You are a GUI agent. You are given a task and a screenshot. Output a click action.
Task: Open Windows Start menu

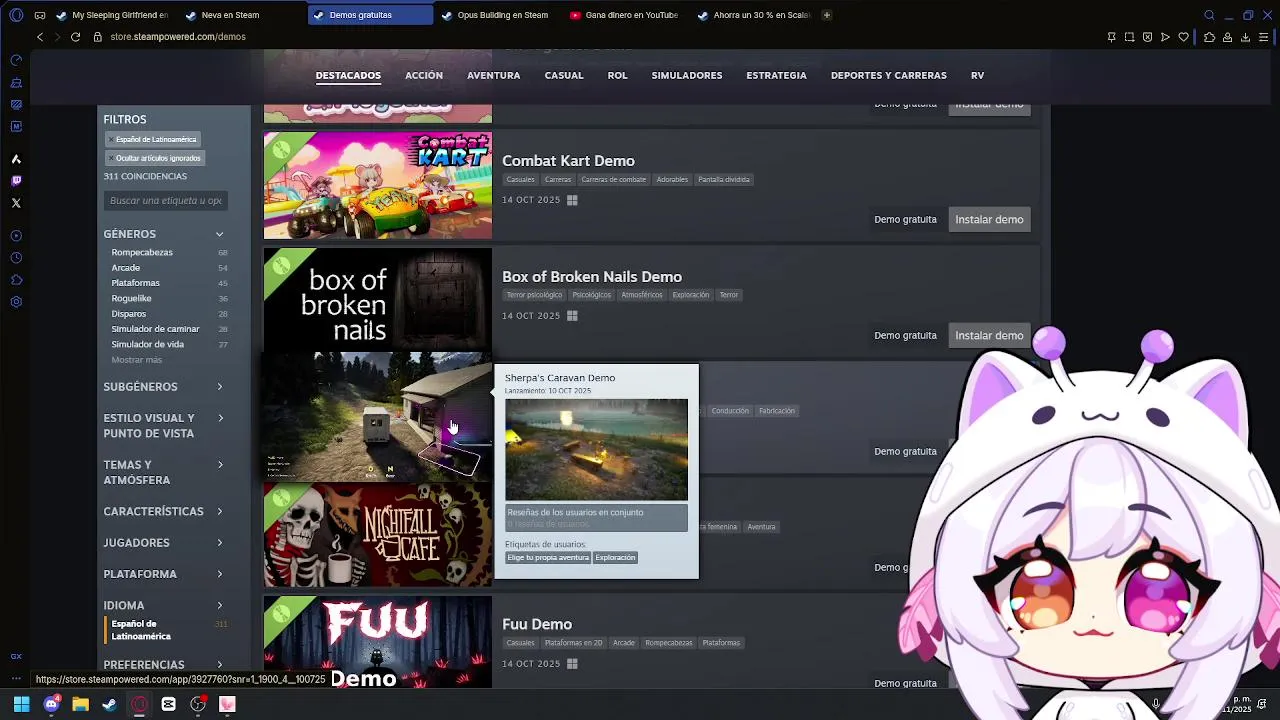click(21, 704)
